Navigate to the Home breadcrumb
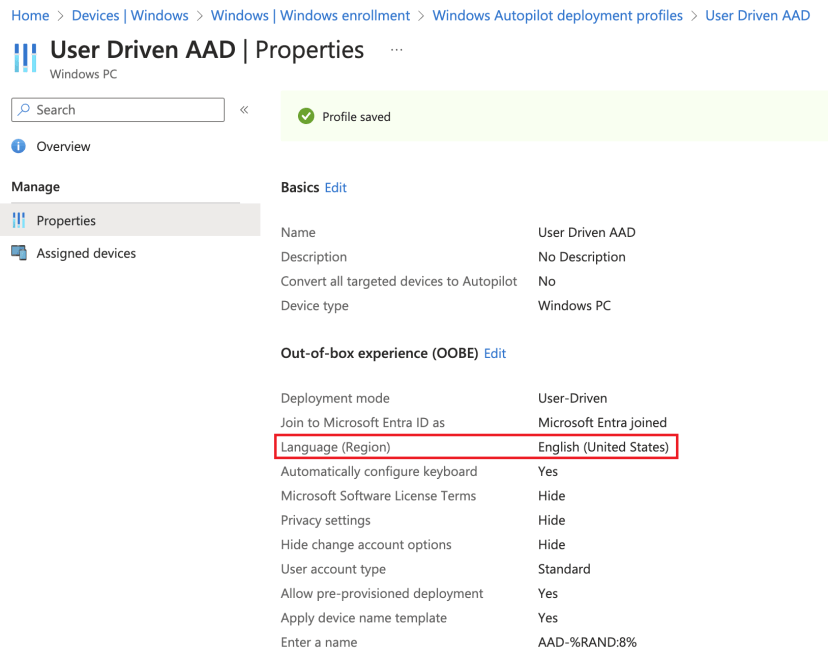 (30, 15)
